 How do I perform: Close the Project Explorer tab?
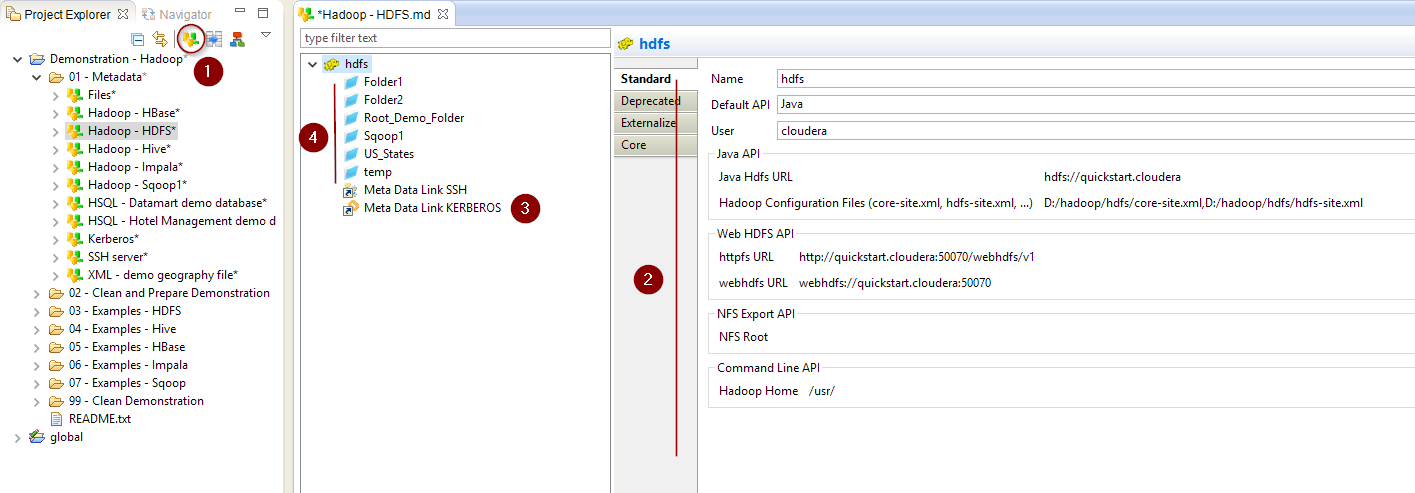[x=123, y=14]
